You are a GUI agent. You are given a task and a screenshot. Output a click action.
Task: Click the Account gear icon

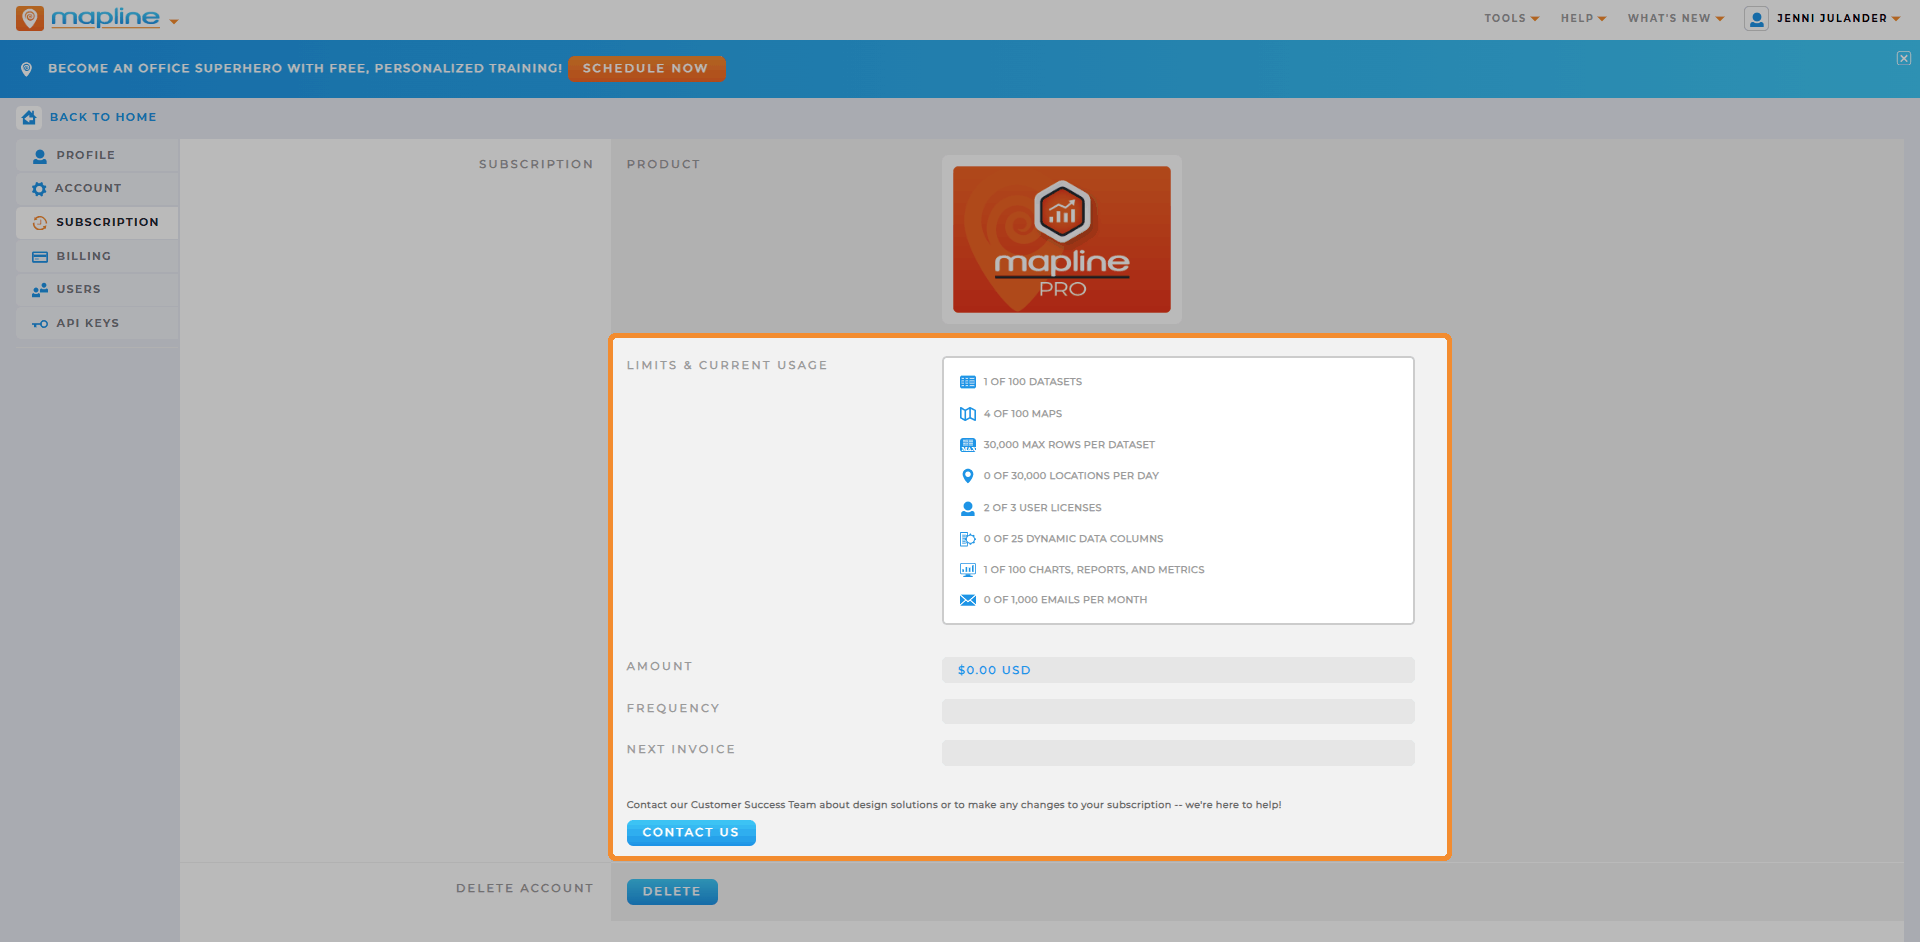tap(39, 189)
